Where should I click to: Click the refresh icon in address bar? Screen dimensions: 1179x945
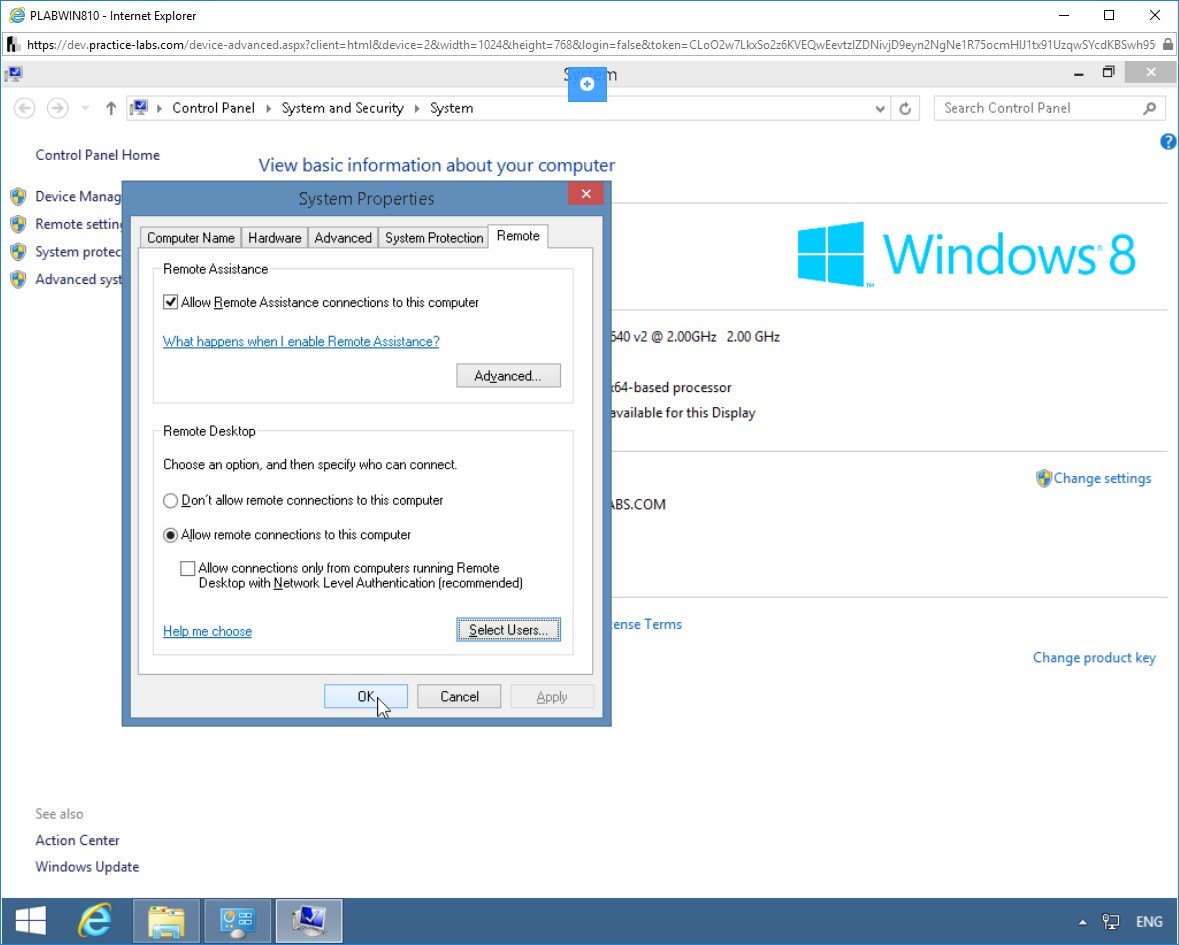tap(905, 108)
